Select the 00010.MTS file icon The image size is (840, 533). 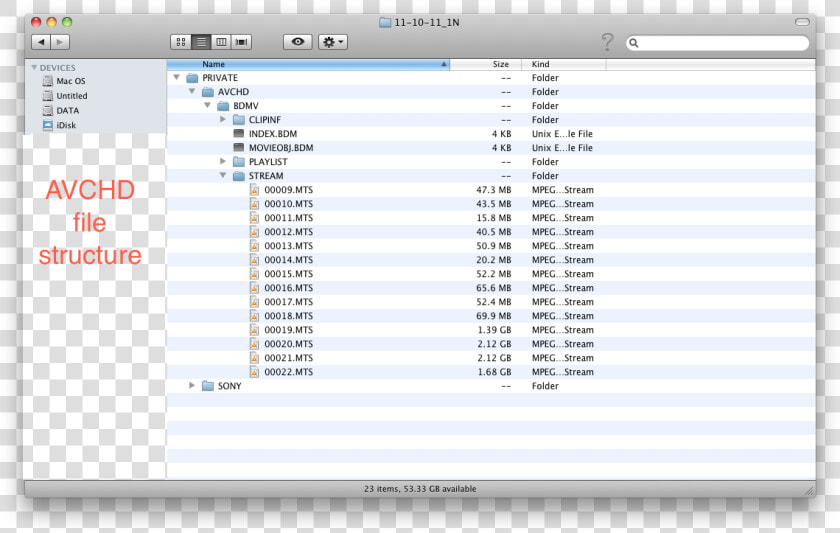(254, 204)
